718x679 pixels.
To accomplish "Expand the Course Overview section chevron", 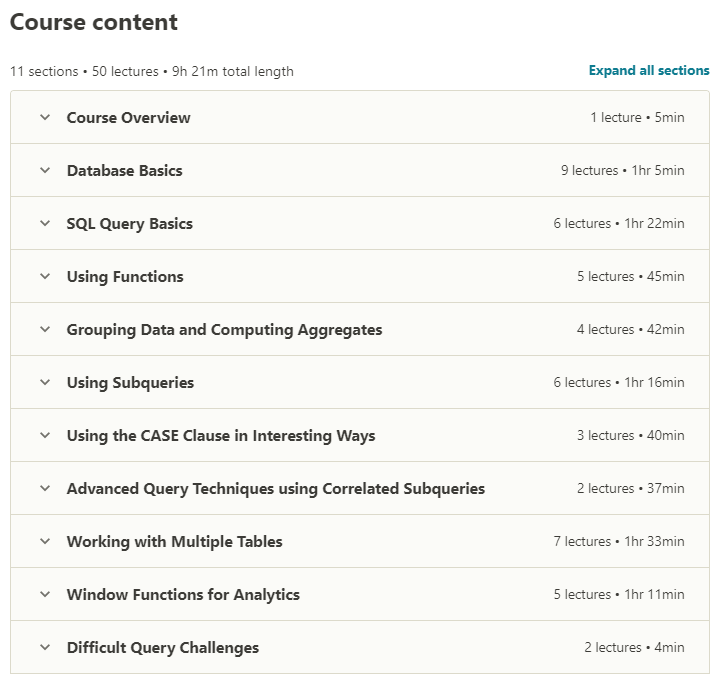I will coord(45,118).
